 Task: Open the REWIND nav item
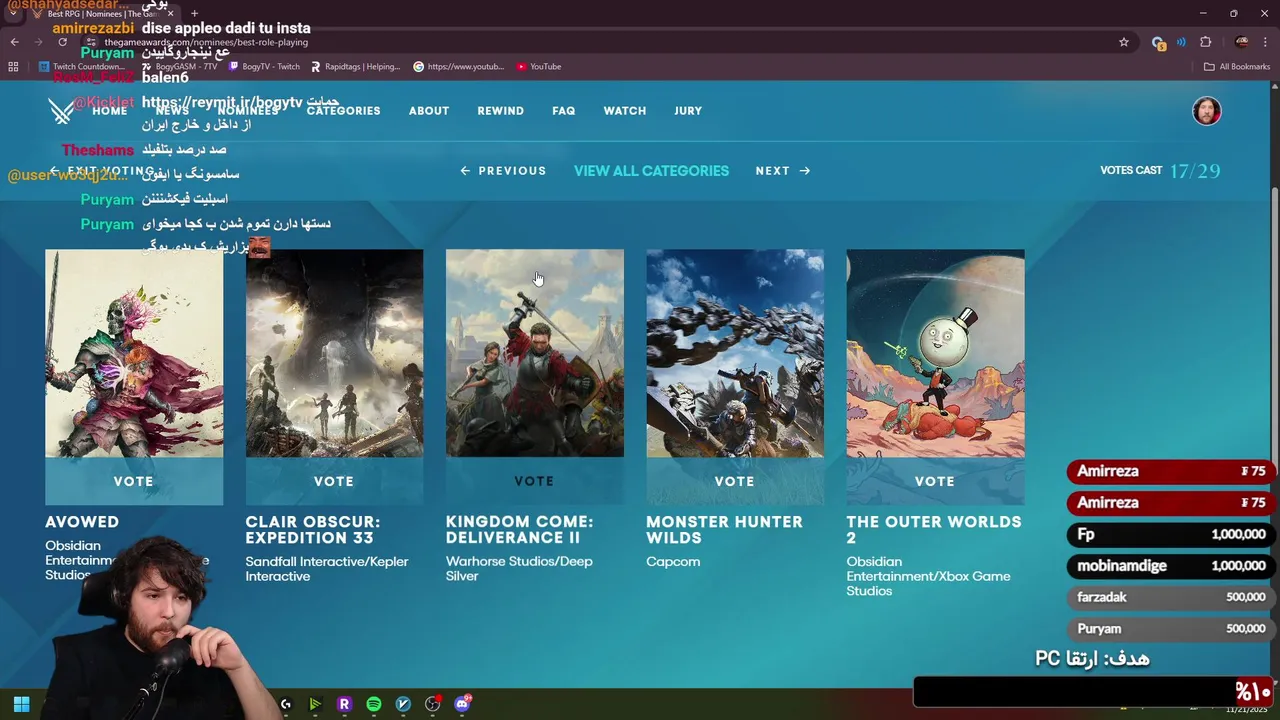(501, 111)
